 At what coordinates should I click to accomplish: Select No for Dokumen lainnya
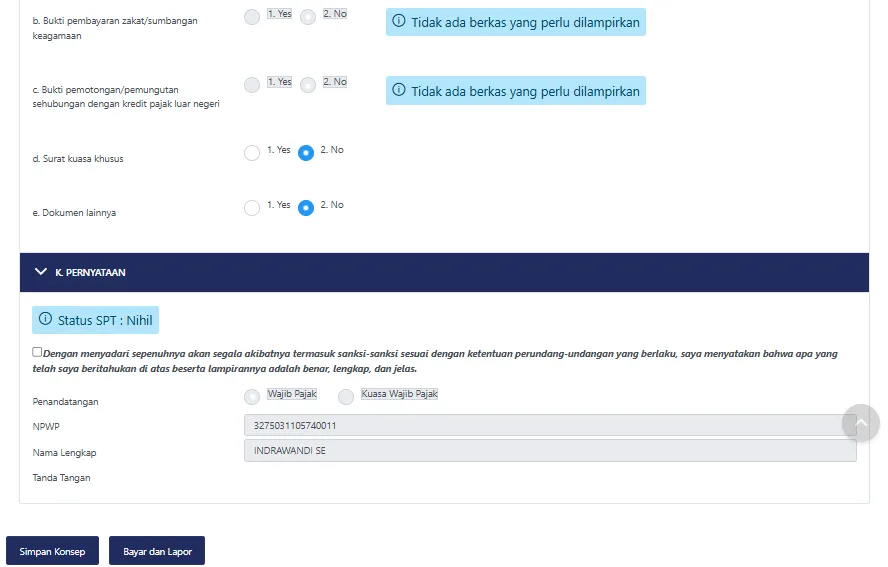(x=306, y=208)
